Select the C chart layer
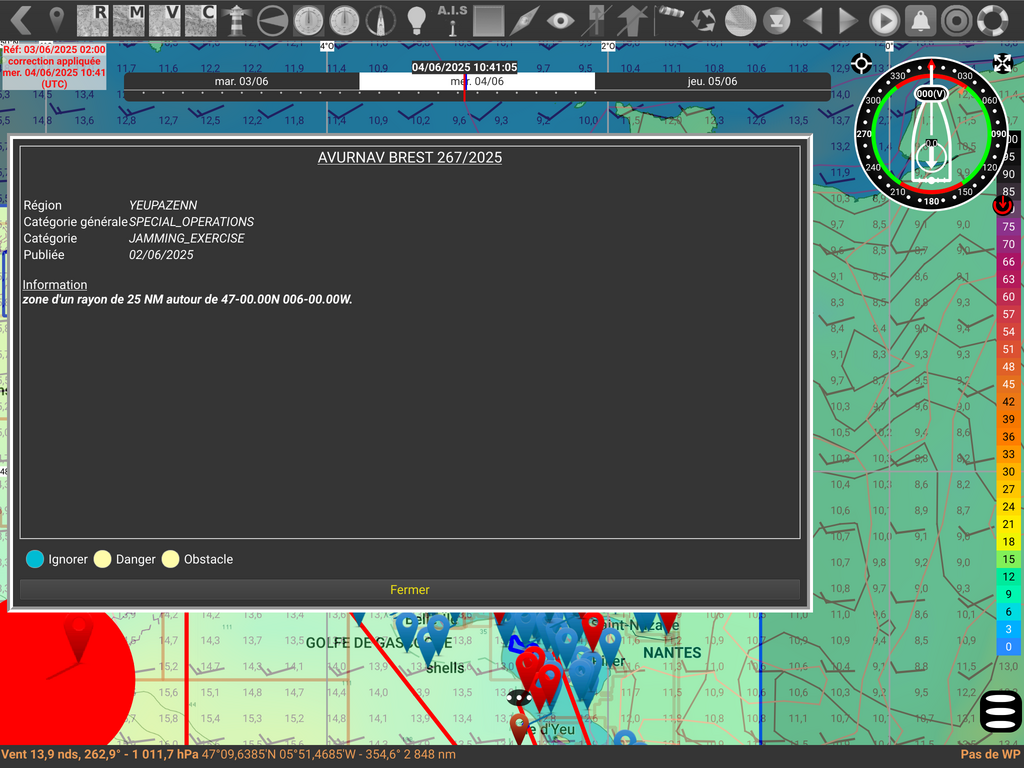The width and height of the screenshot is (1024, 768). [x=200, y=20]
